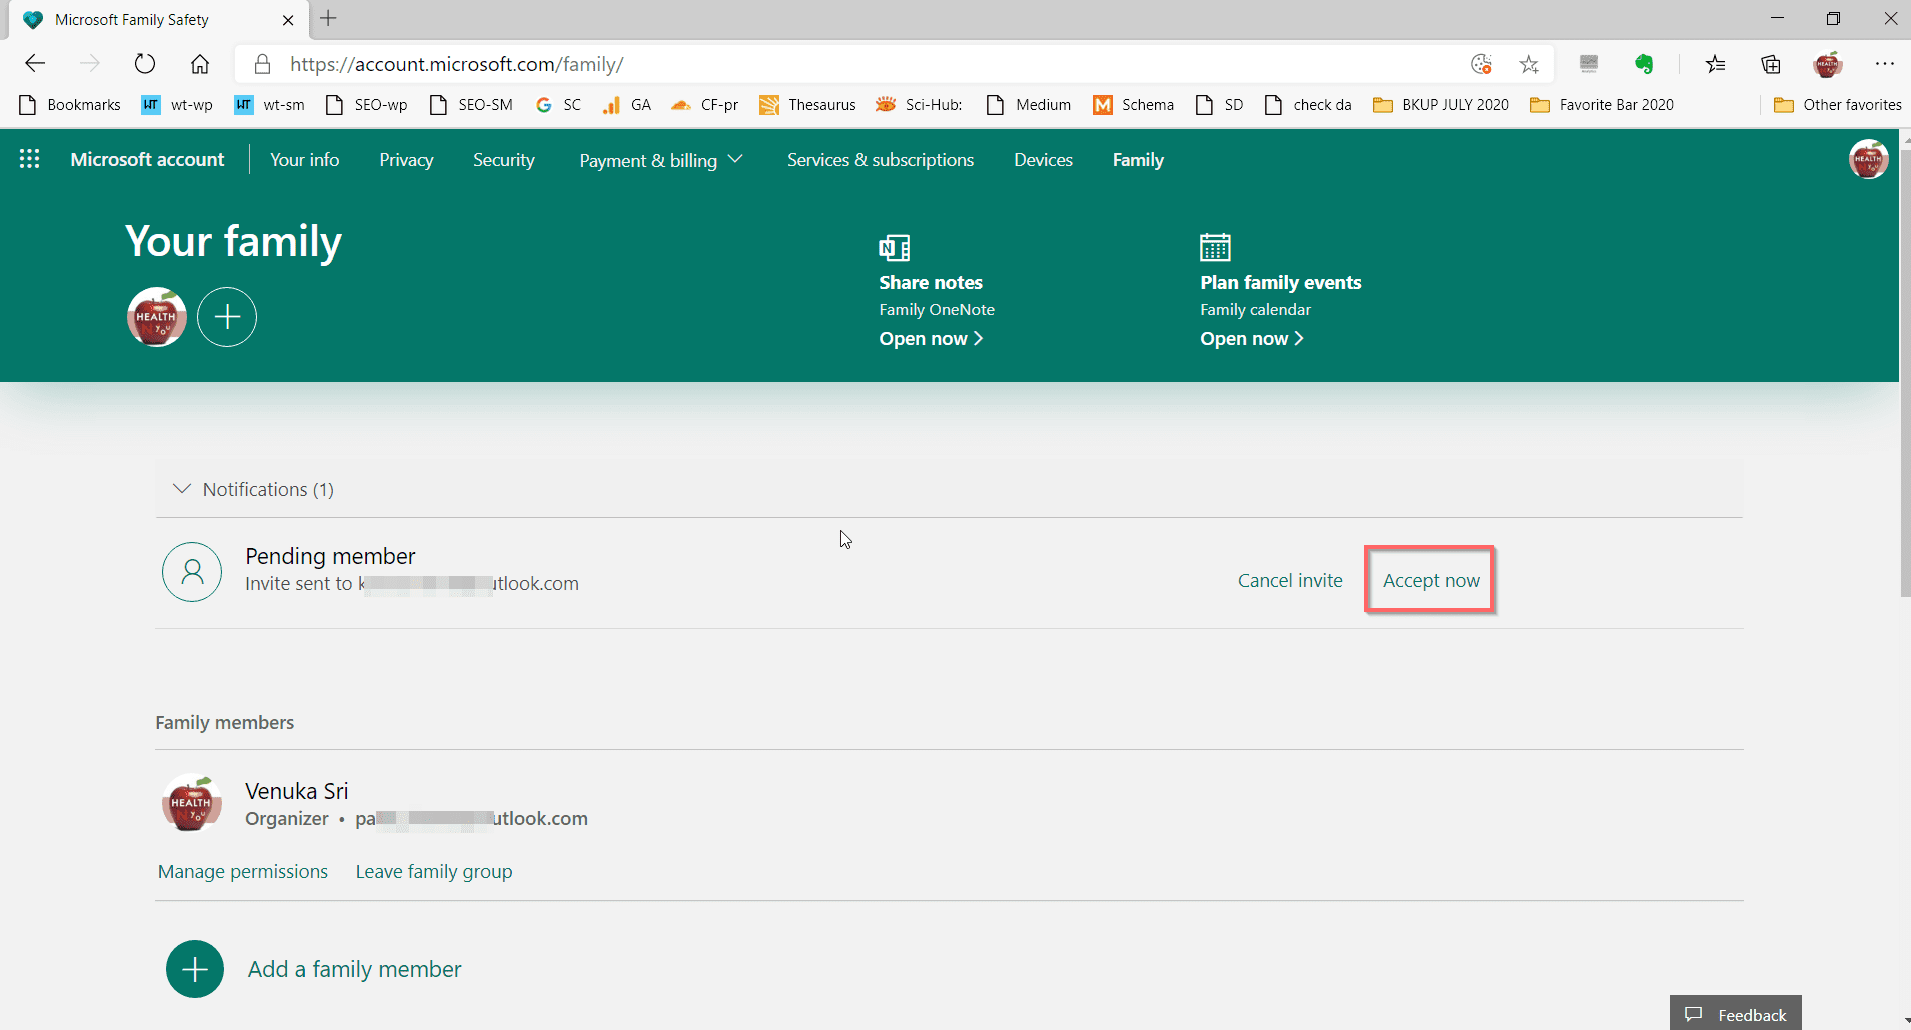Viewport: 1911px width, 1030px height.
Task: Open the Evernote extension icon
Action: pos(1644,64)
